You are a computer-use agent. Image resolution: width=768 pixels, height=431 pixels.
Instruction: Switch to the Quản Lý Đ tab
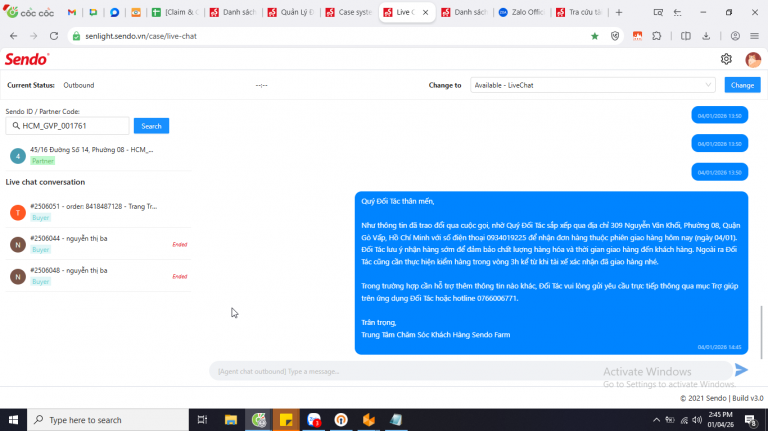290,12
